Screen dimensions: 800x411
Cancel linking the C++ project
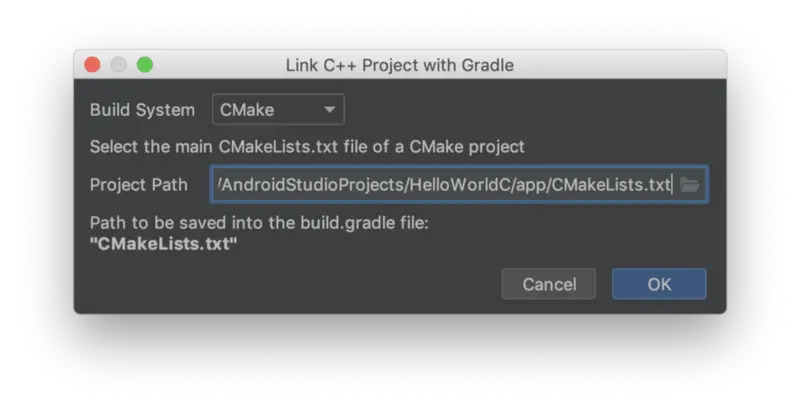click(x=548, y=284)
